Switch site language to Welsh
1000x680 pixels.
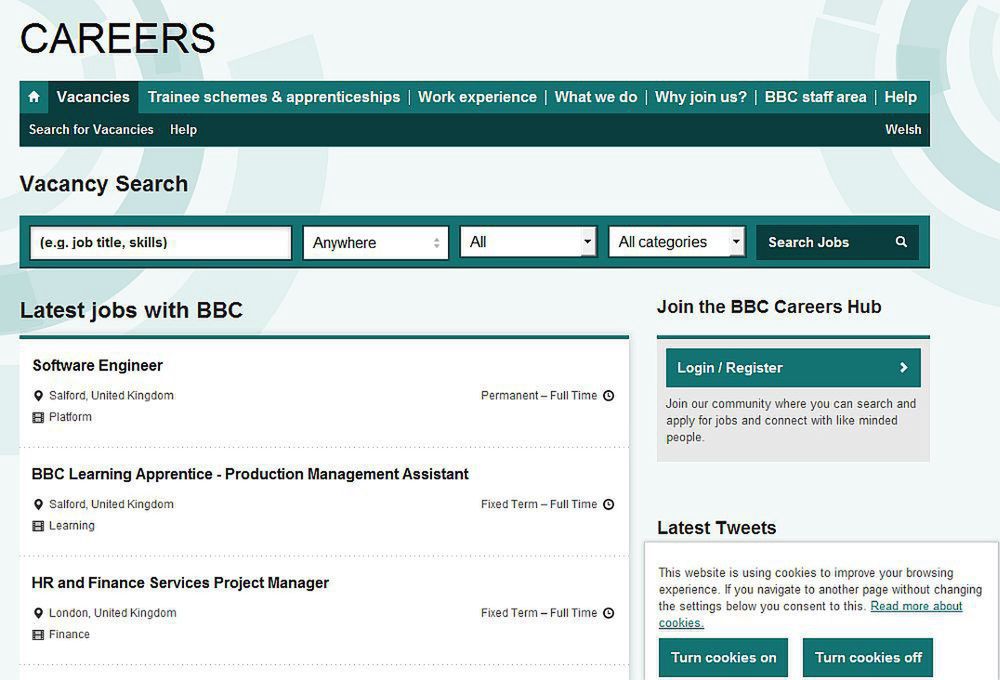point(903,129)
